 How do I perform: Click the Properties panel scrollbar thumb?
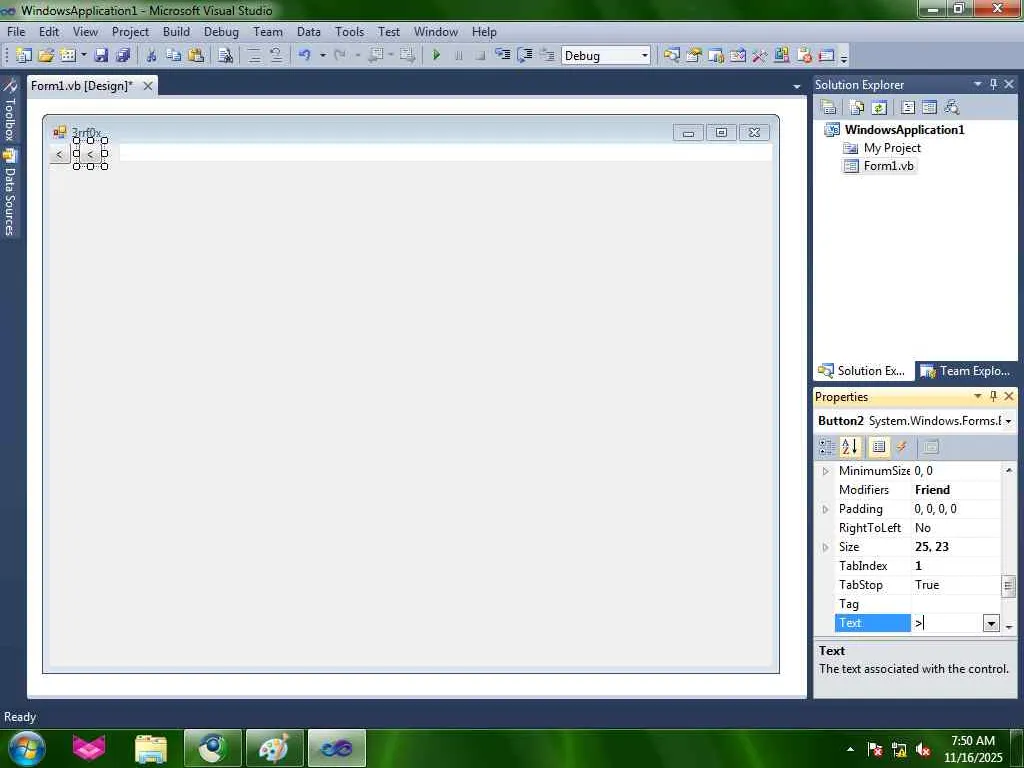pos(1008,585)
